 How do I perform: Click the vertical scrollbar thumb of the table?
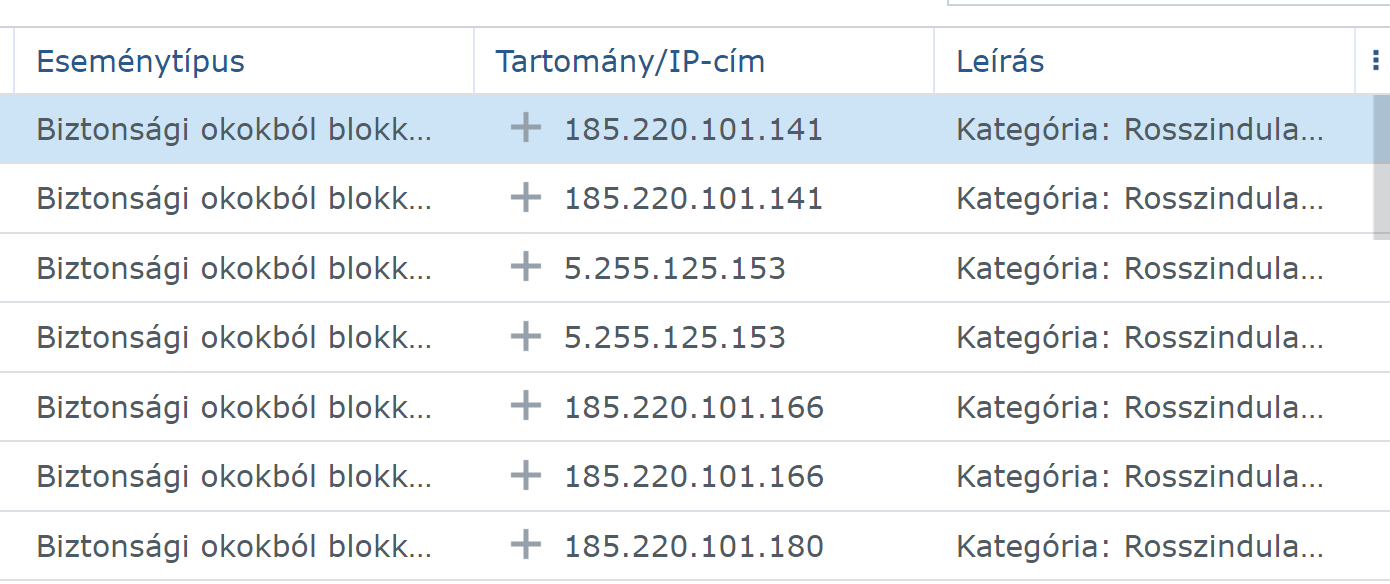[x=1381, y=167]
